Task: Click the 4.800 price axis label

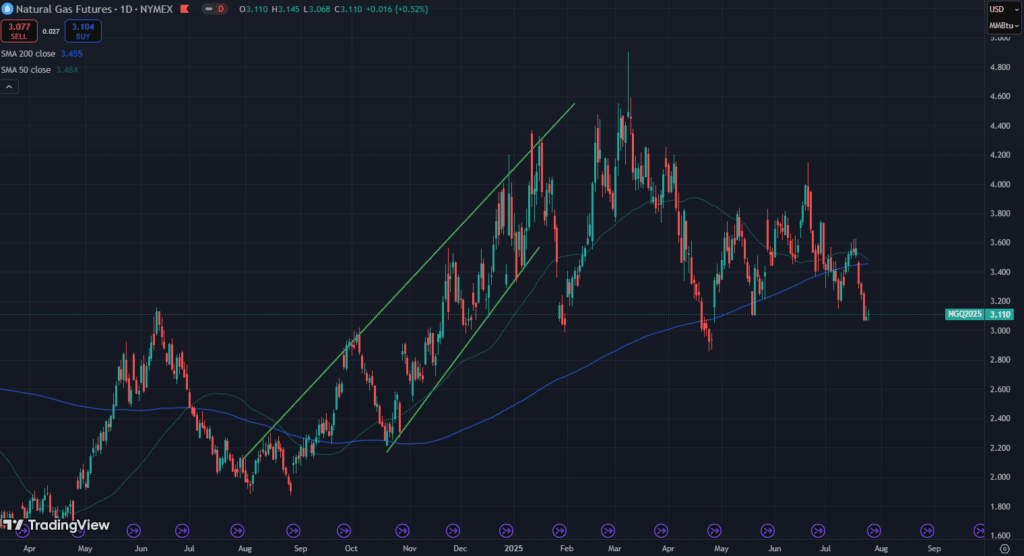Action: (x=1000, y=67)
